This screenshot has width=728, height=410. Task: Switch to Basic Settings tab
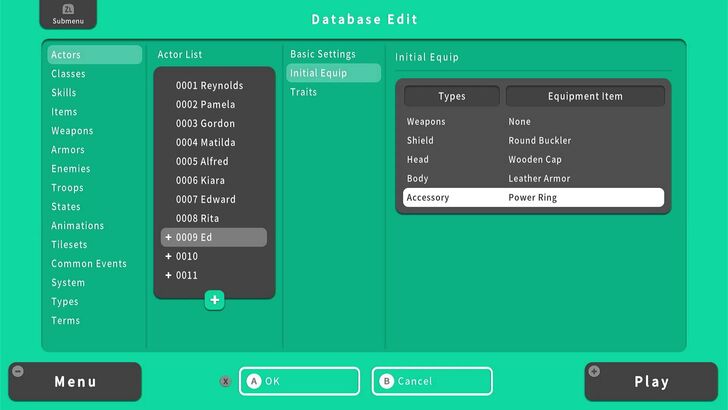323,54
